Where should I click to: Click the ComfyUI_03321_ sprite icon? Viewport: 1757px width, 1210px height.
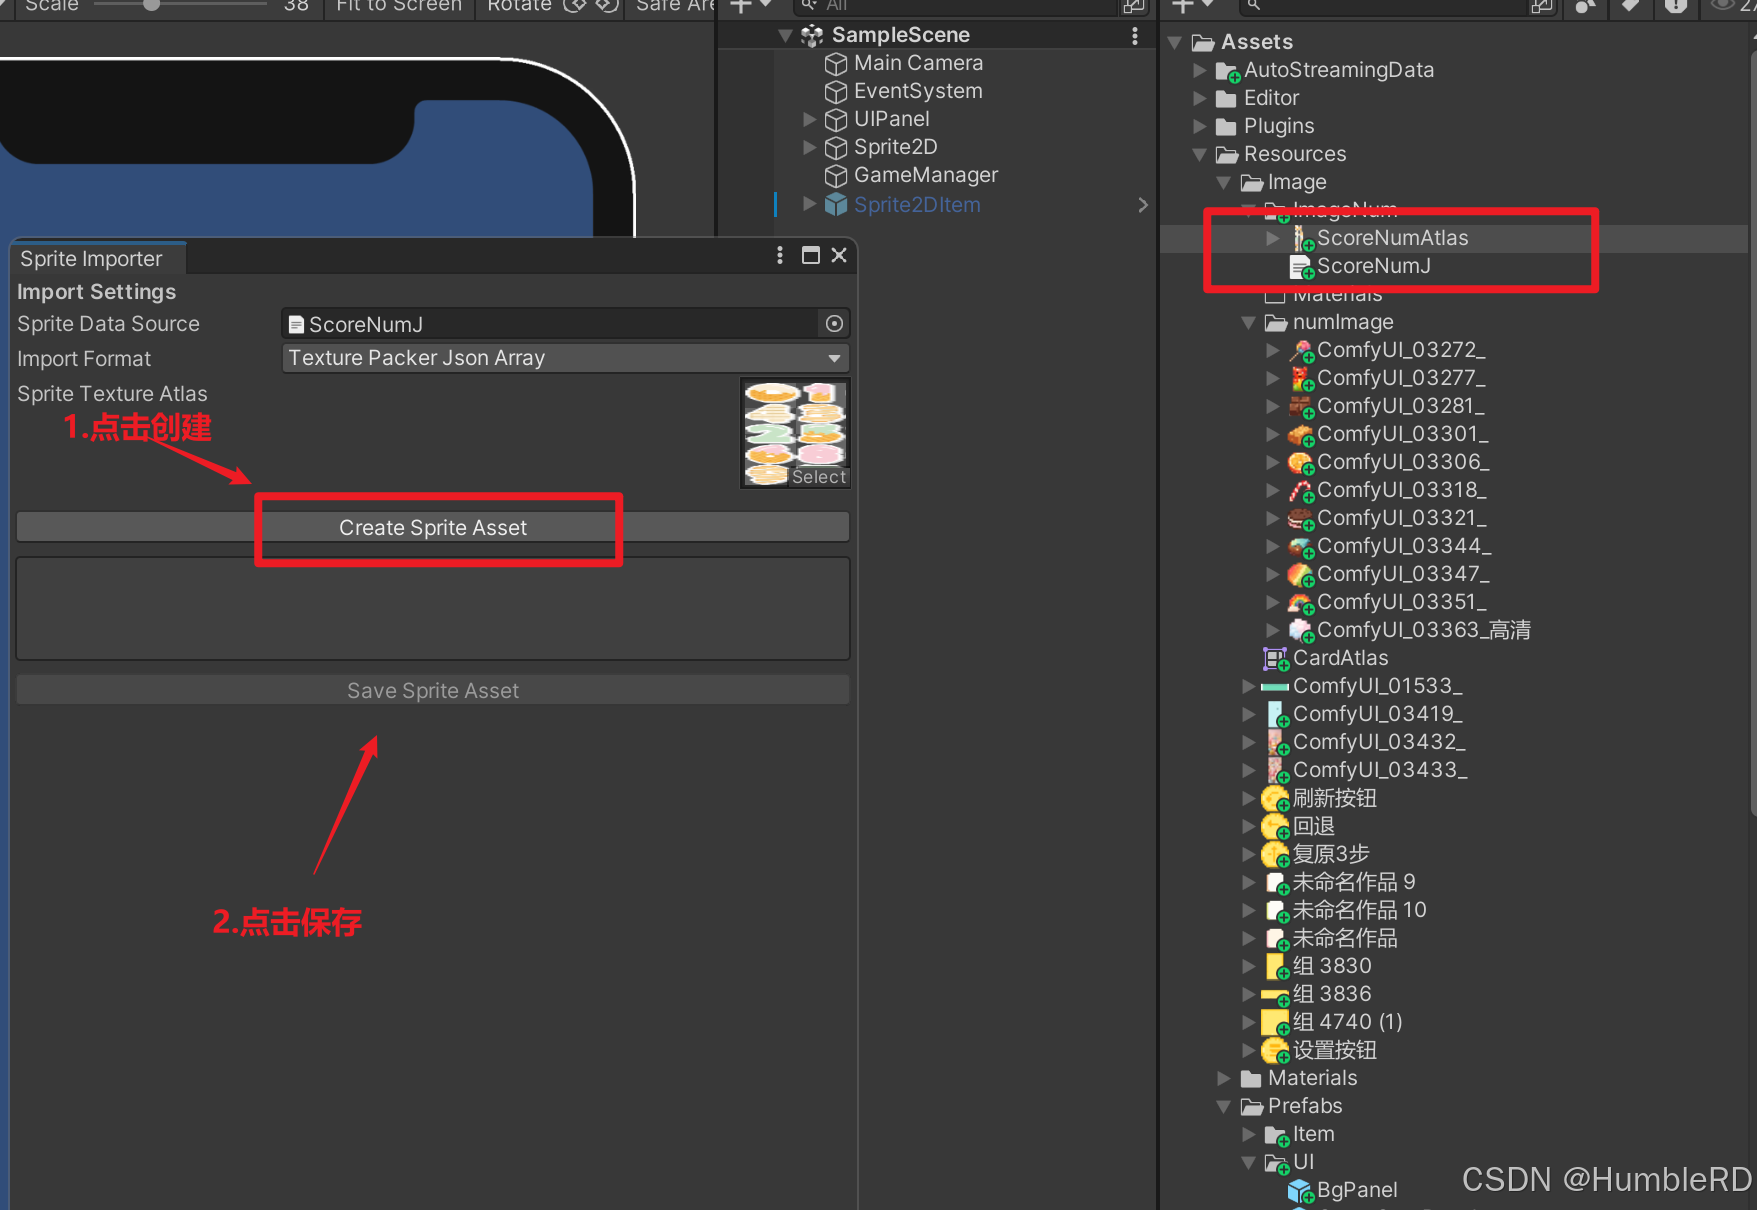(x=1301, y=518)
